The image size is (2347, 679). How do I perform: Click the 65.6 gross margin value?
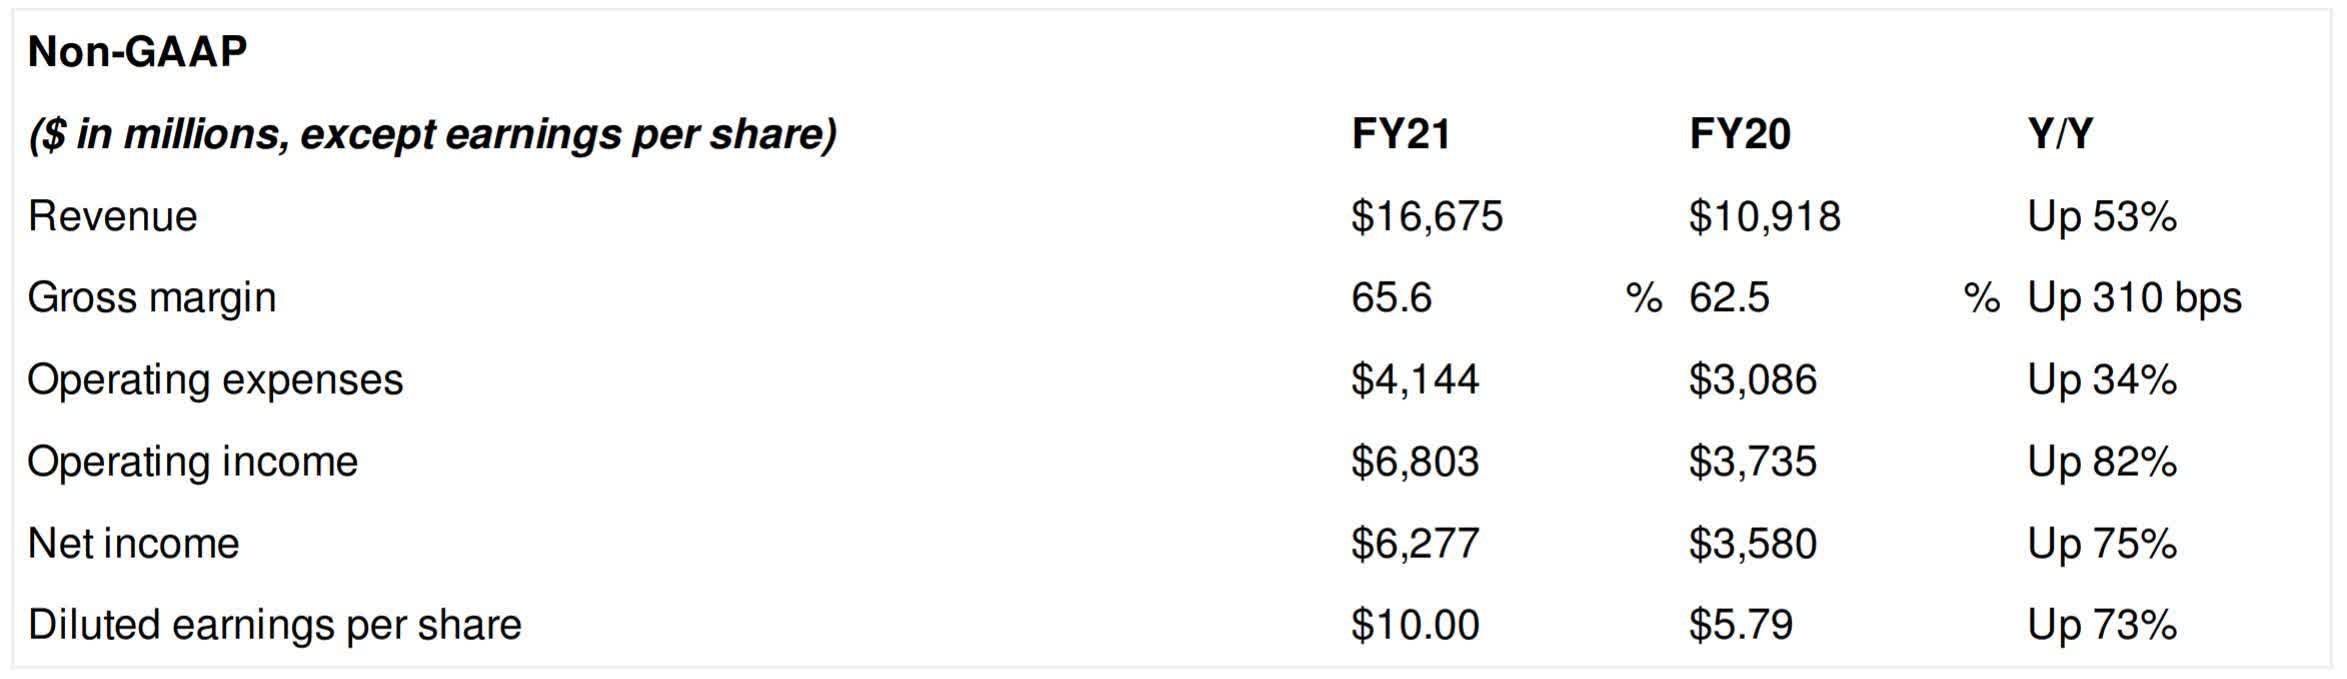[1391, 298]
